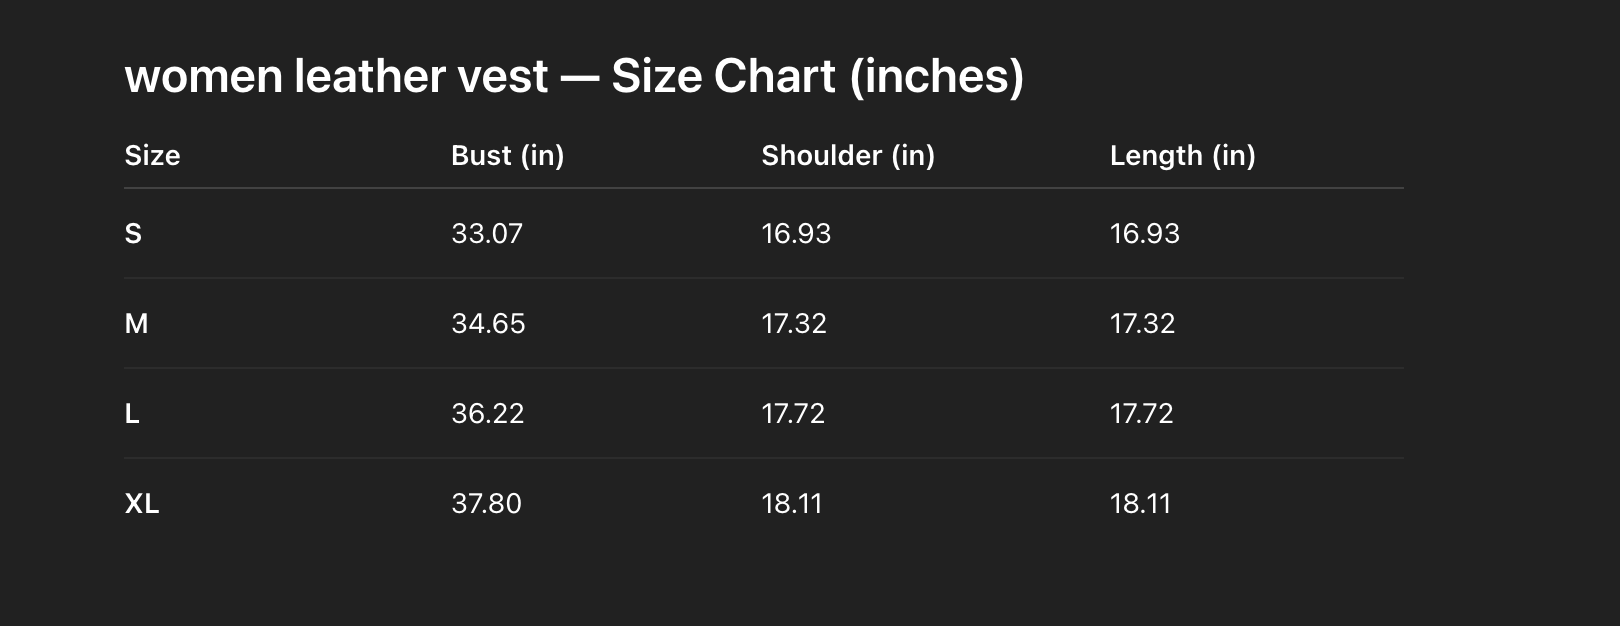
Task: Click the length measurement for size S
Action: tap(1144, 234)
